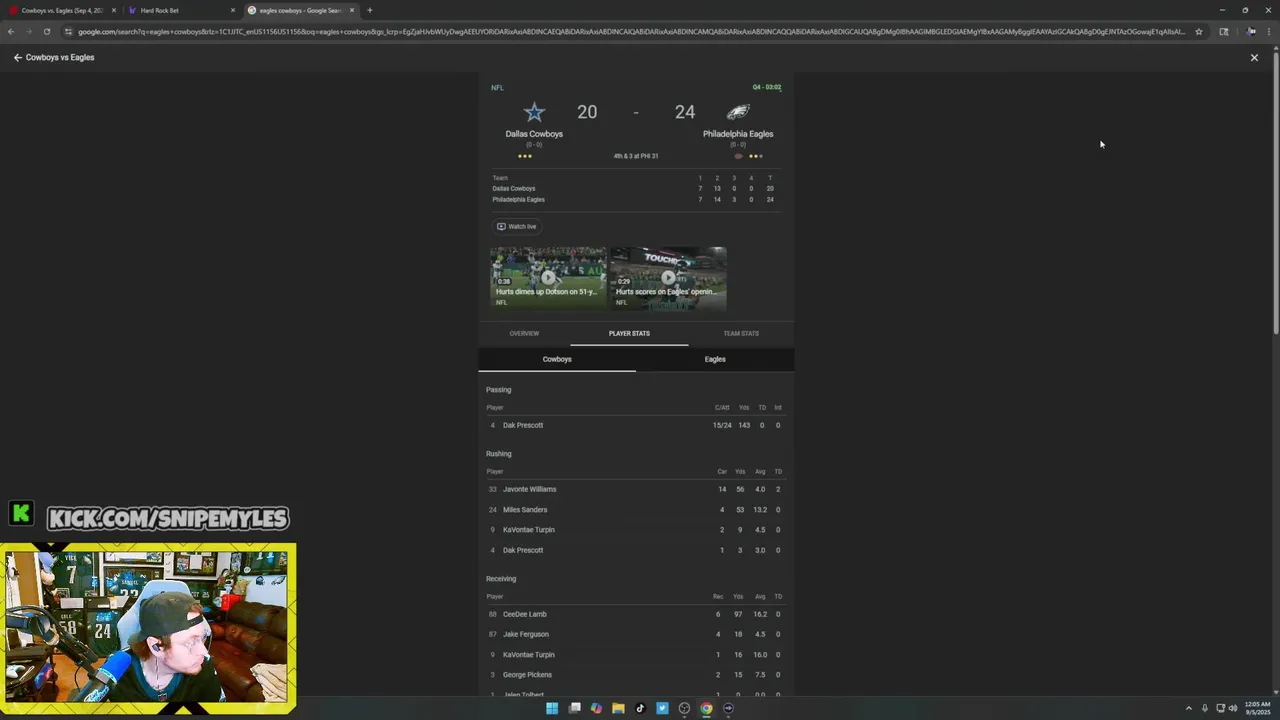Switch to the Overview tab
The image size is (1280, 720).
[524, 333]
